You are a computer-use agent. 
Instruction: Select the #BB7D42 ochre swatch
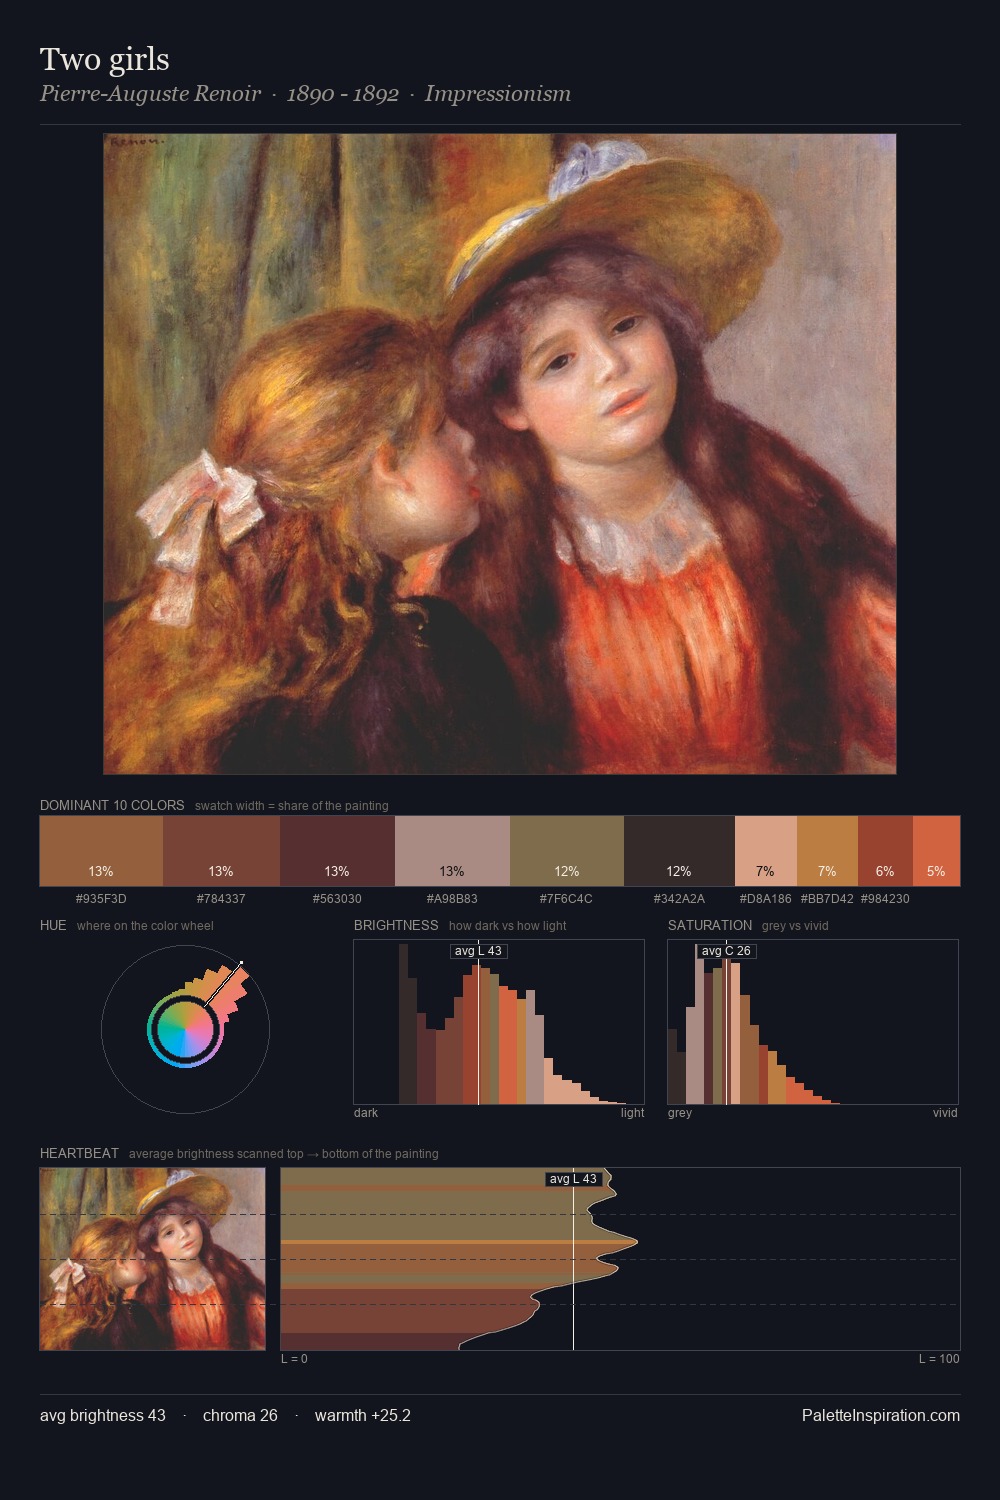tap(827, 851)
